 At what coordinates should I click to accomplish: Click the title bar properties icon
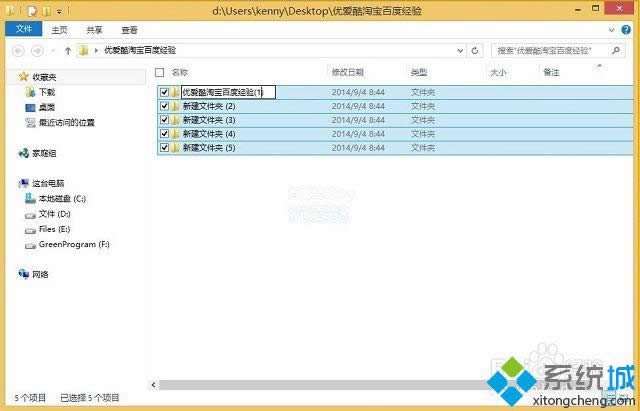(x=32, y=11)
